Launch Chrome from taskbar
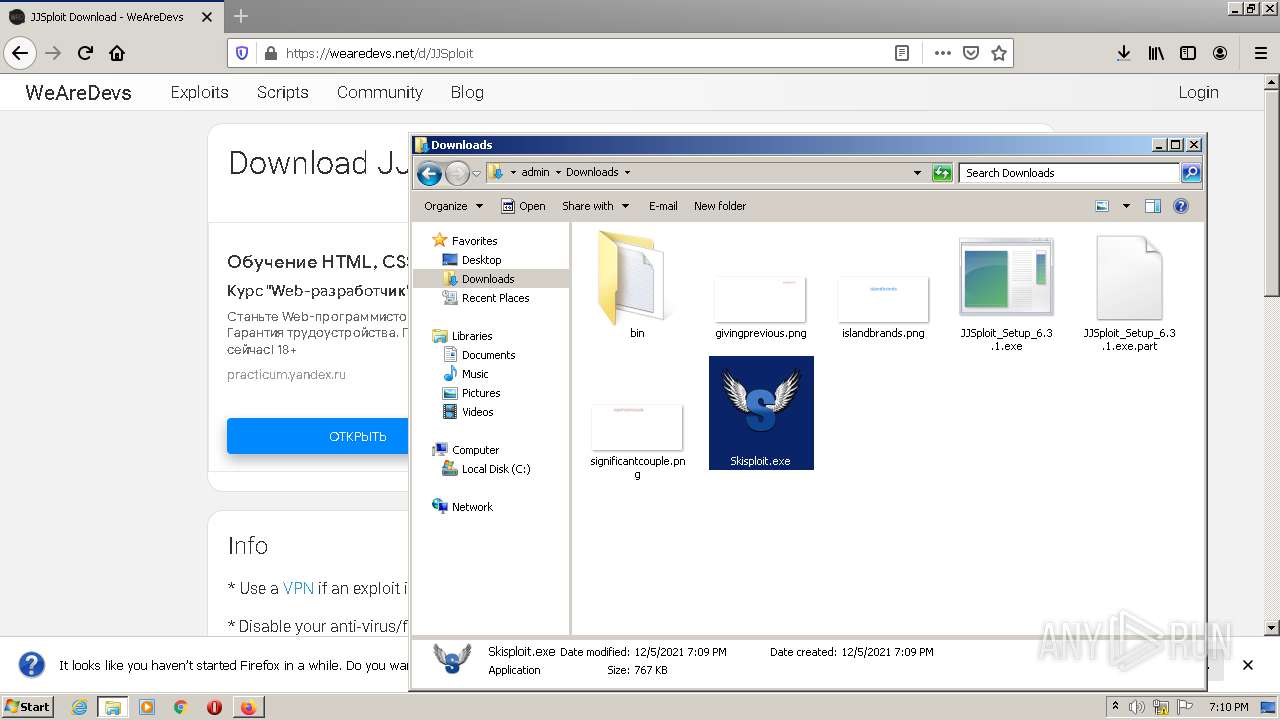Viewport: 1280px width, 720px height. [x=180, y=707]
